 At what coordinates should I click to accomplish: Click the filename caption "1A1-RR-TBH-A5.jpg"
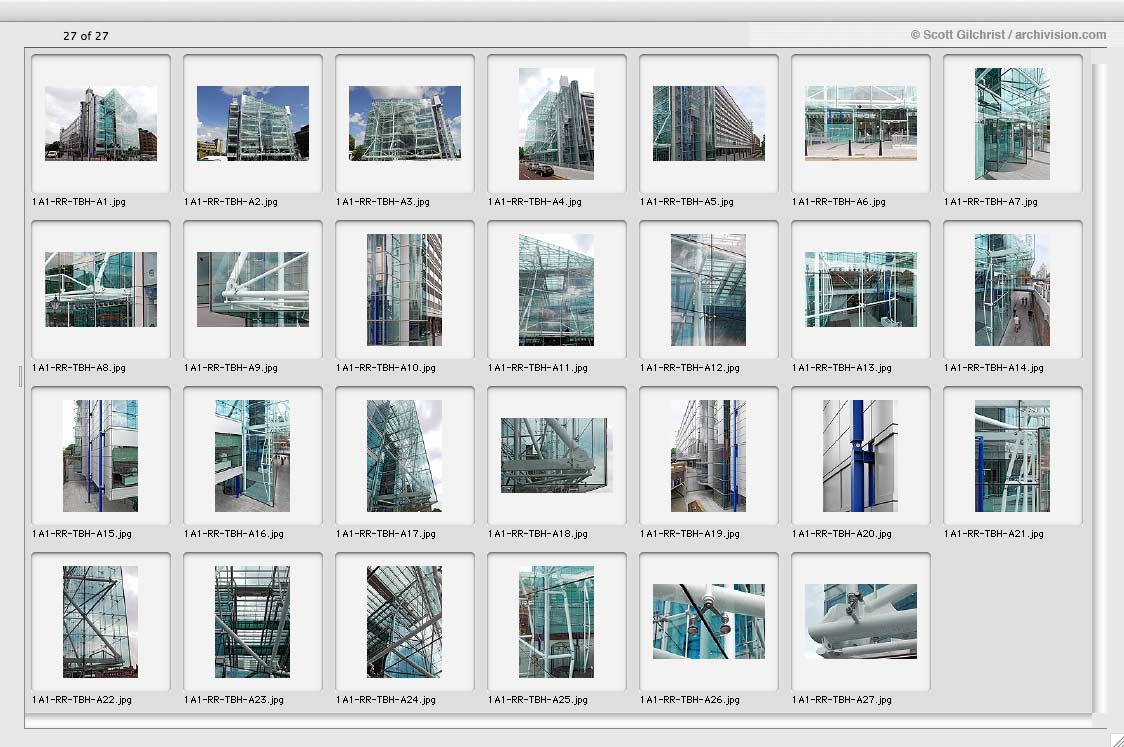pos(687,202)
